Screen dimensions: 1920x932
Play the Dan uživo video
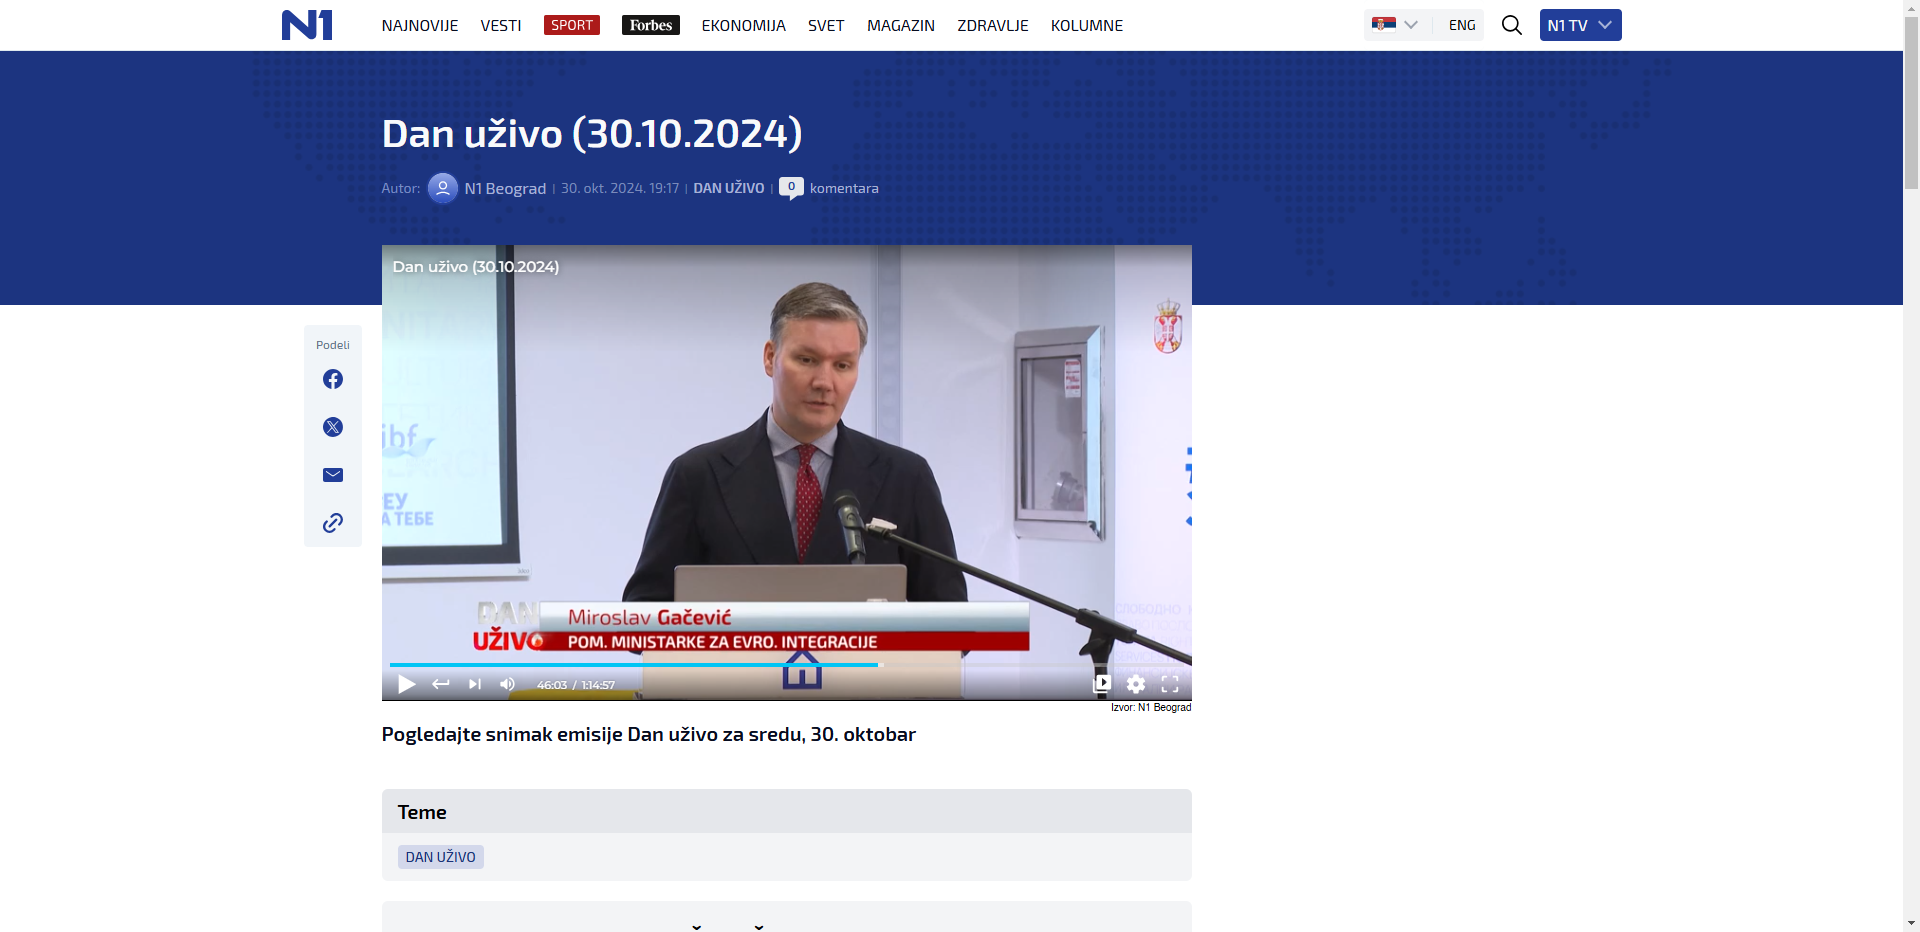[406, 684]
